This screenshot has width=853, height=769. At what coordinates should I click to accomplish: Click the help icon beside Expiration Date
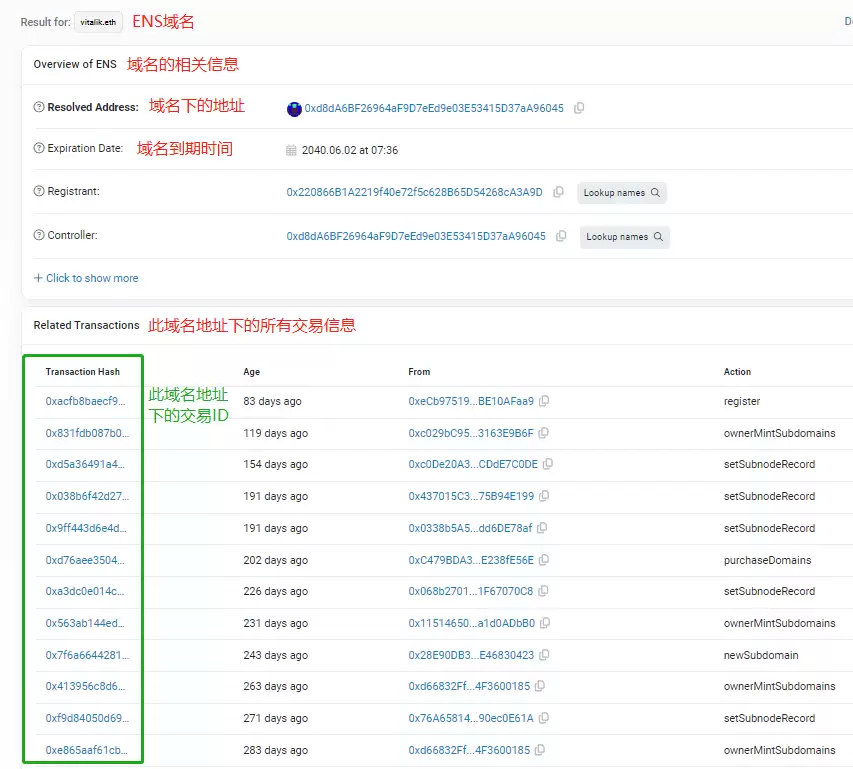(x=37, y=150)
